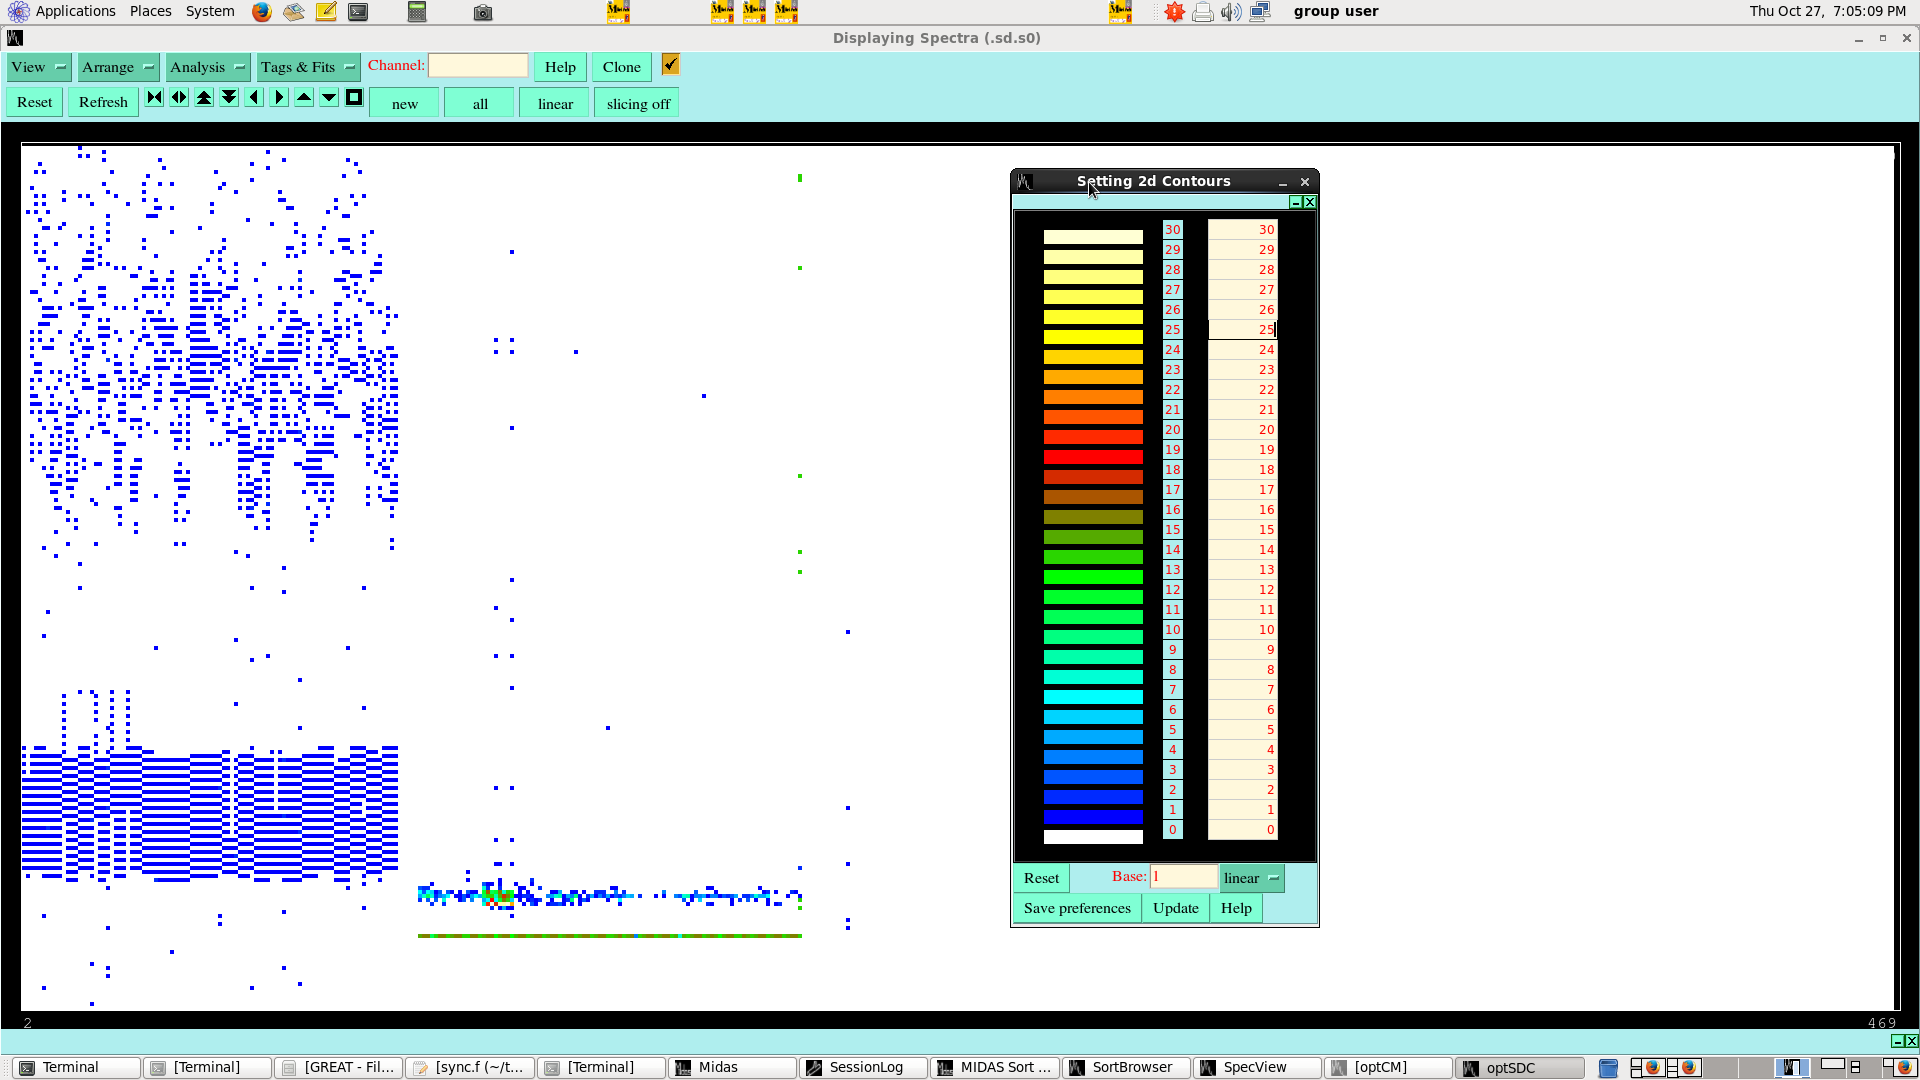Open the View dropdown menu

(39, 67)
